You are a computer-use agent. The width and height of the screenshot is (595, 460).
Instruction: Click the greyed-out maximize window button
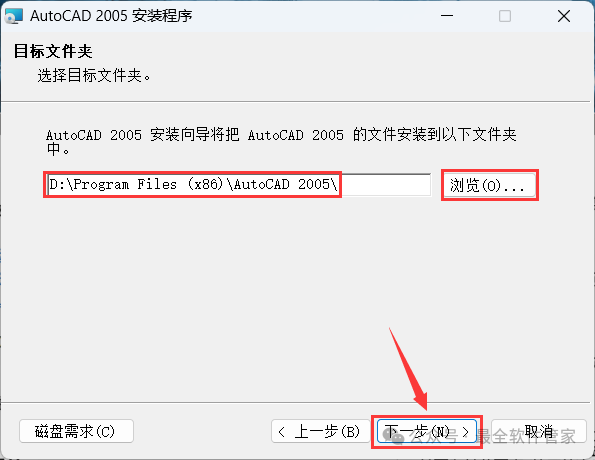505,16
